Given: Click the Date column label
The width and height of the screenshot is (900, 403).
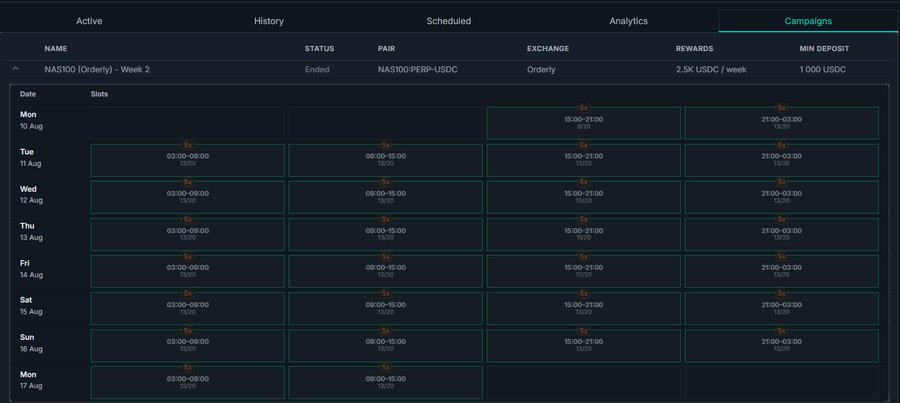Looking at the screenshot, I should pyautogui.click(x=28, y=94).
